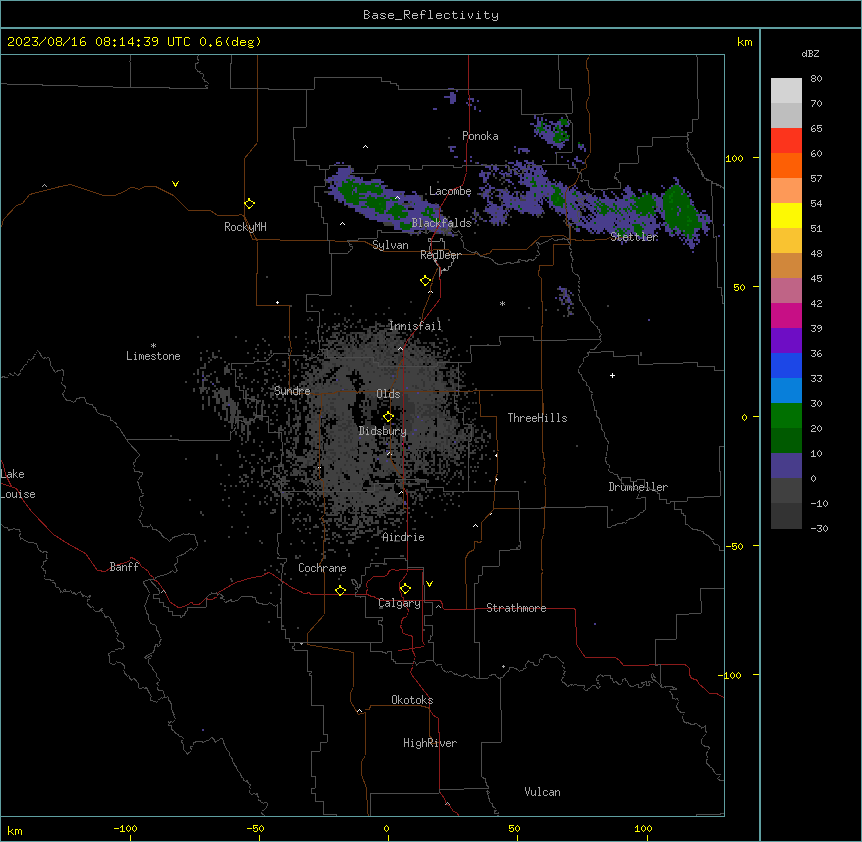
Task: Click the green echo cell east of Stettler
Action: [x=680, y=211]
